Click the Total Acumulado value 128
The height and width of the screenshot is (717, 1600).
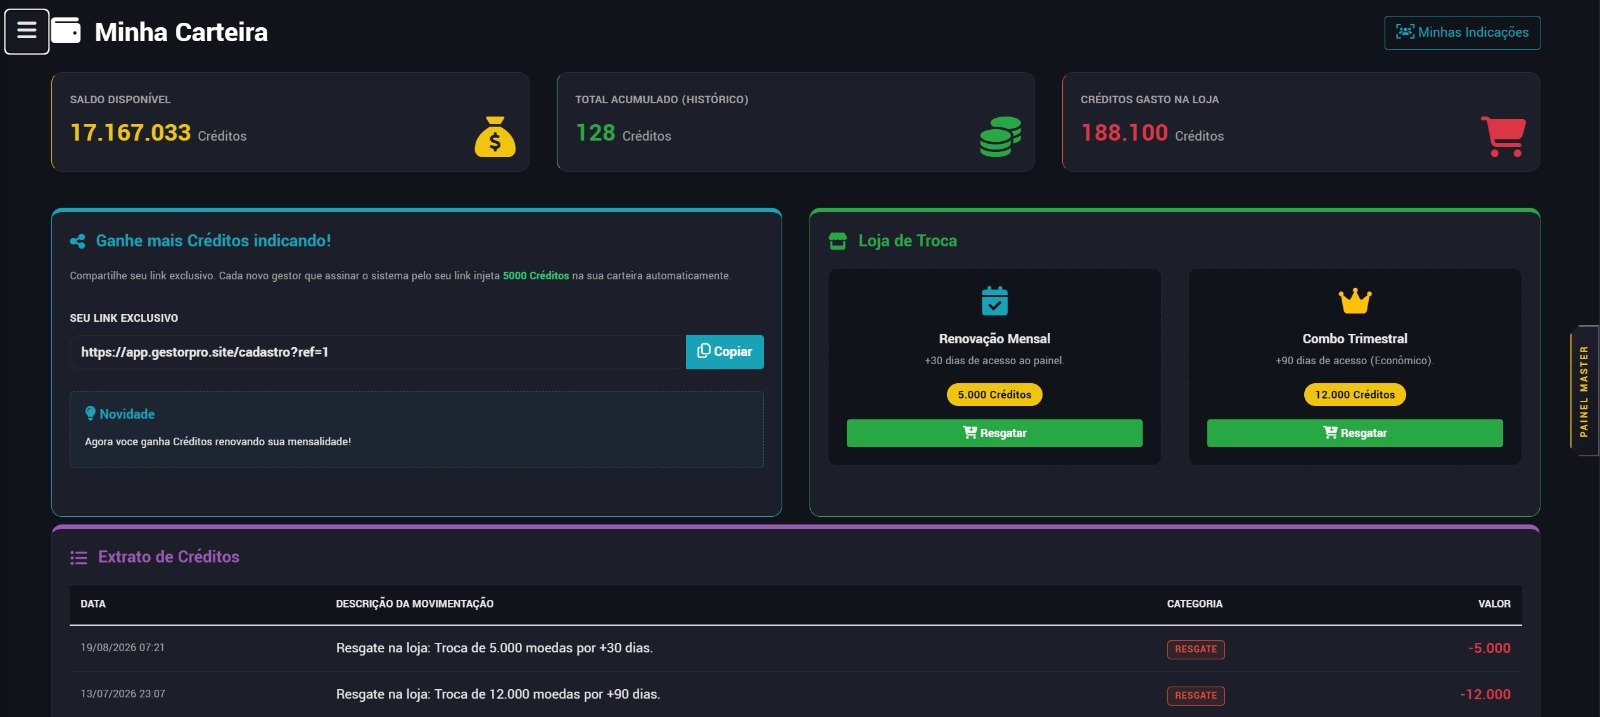[x=595, y=133]
